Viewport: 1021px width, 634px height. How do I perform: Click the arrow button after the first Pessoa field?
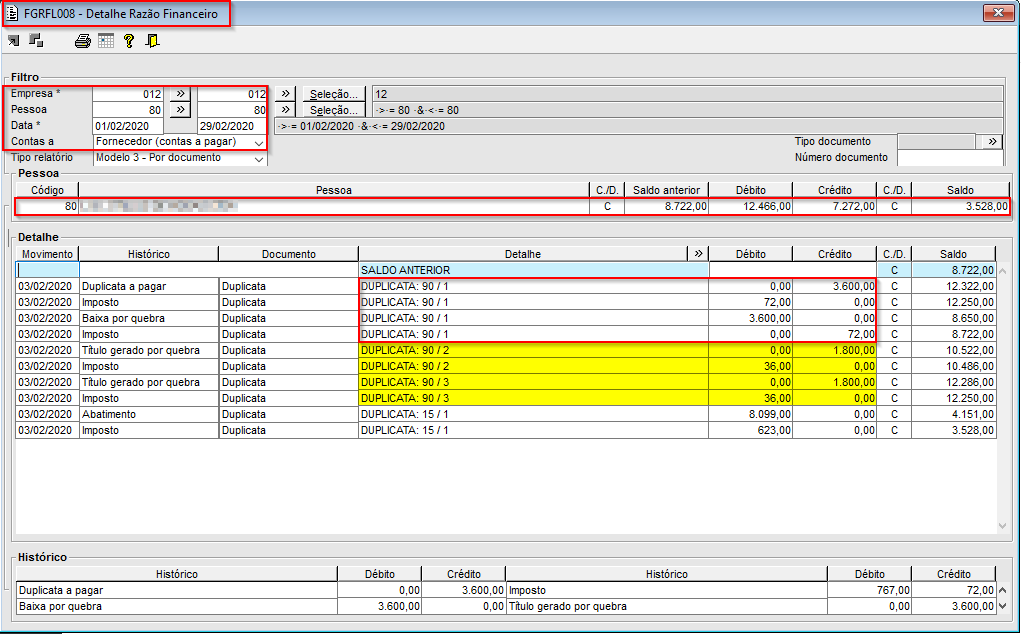180,110
